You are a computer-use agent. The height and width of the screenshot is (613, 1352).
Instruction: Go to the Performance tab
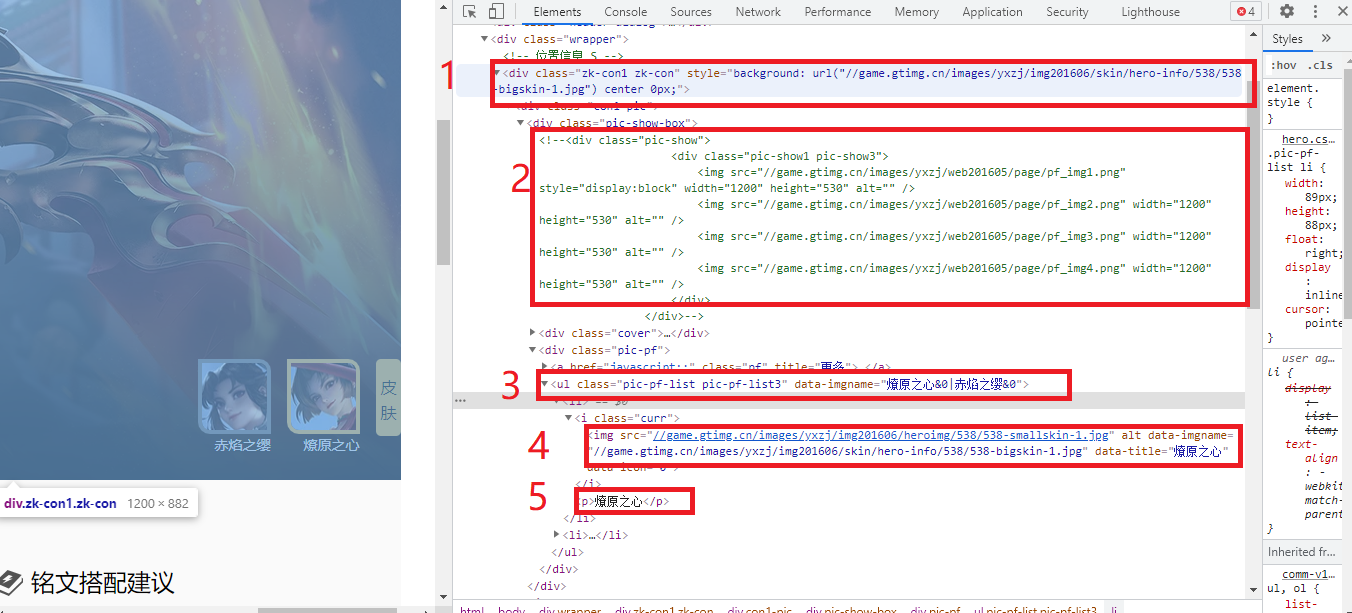(x=837, y=12)
